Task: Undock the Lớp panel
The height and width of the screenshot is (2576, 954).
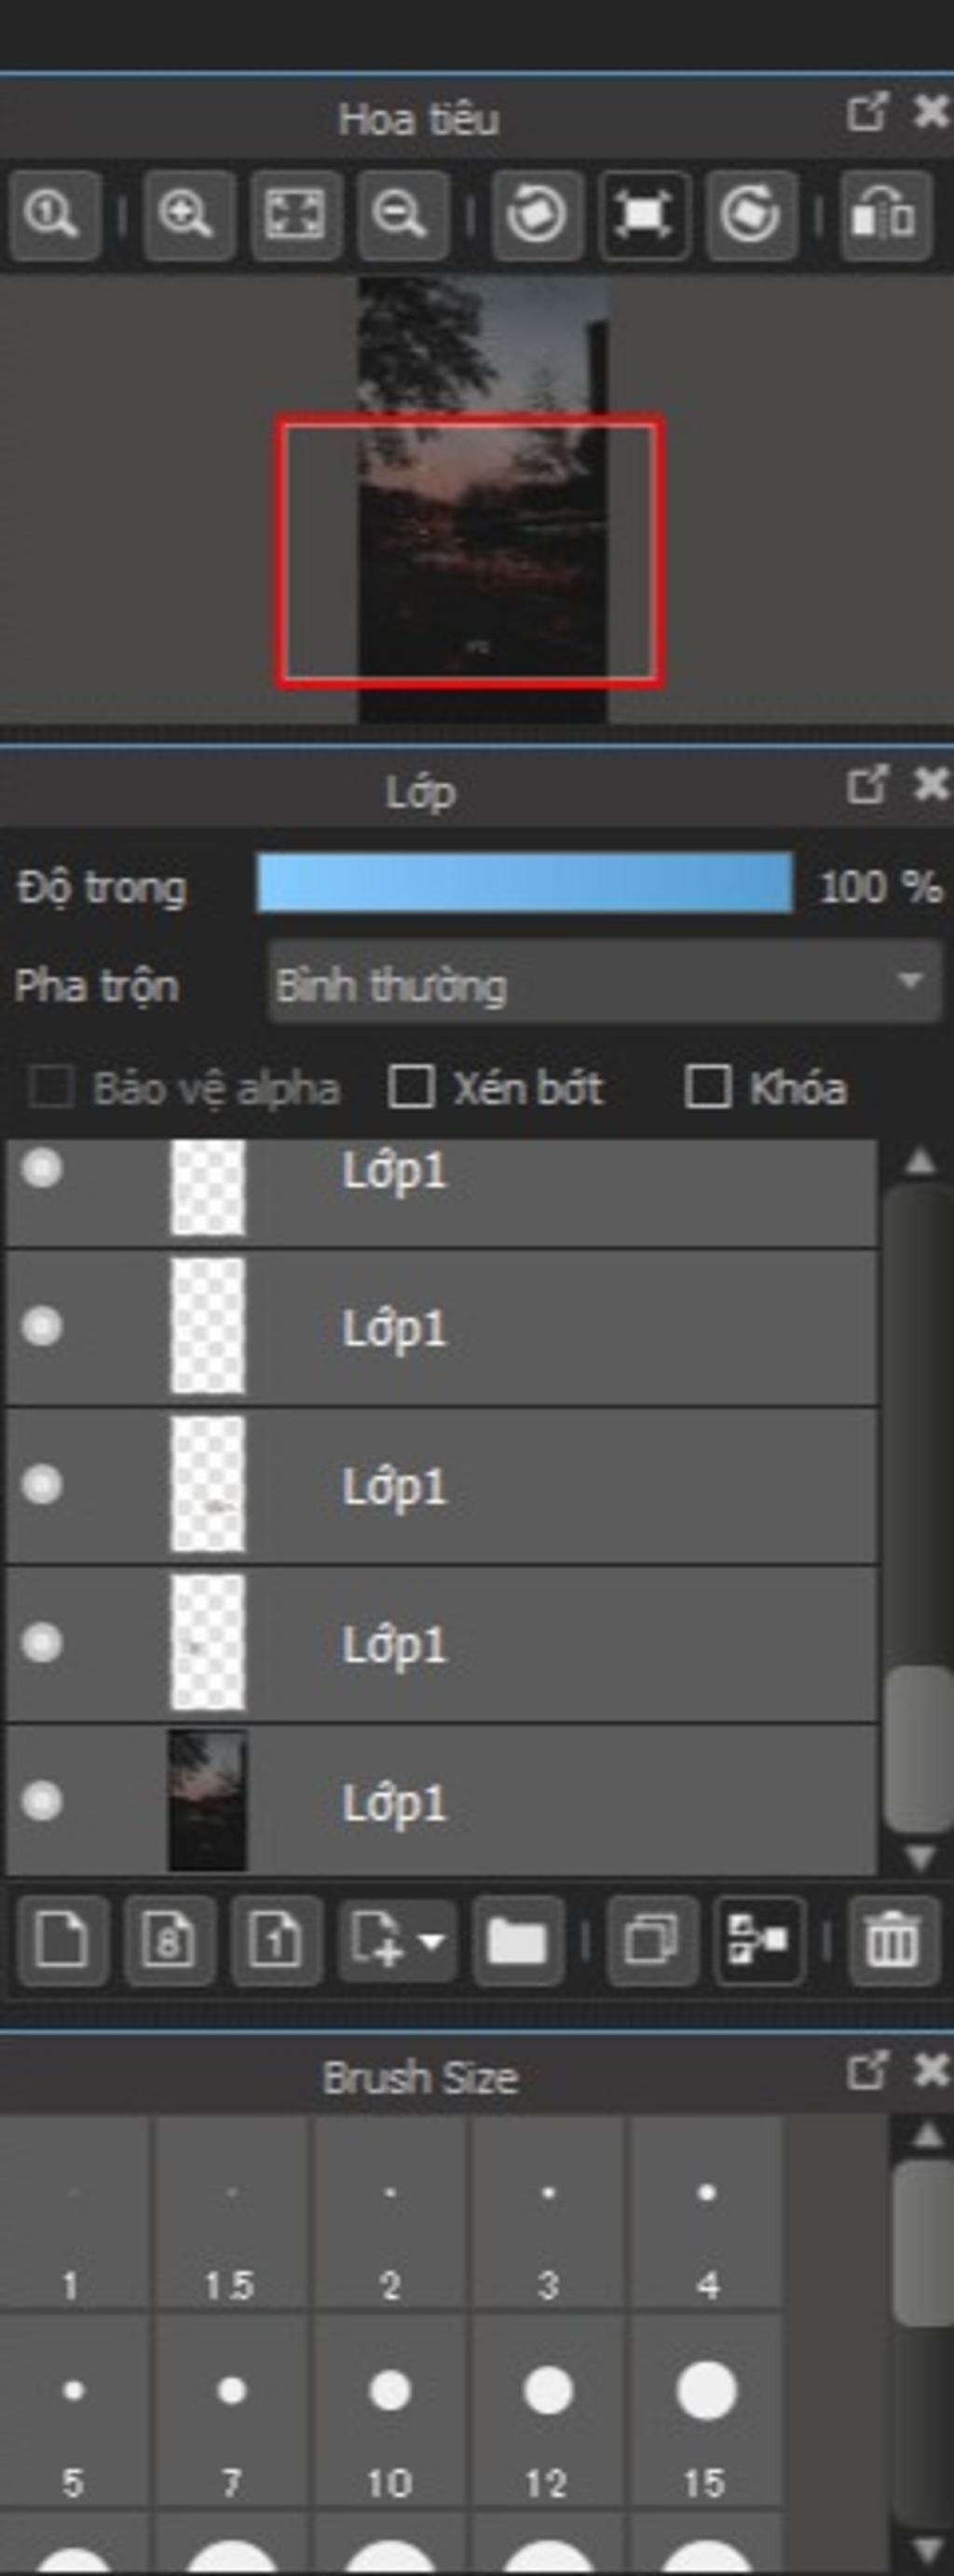Action: click(867, 785)
